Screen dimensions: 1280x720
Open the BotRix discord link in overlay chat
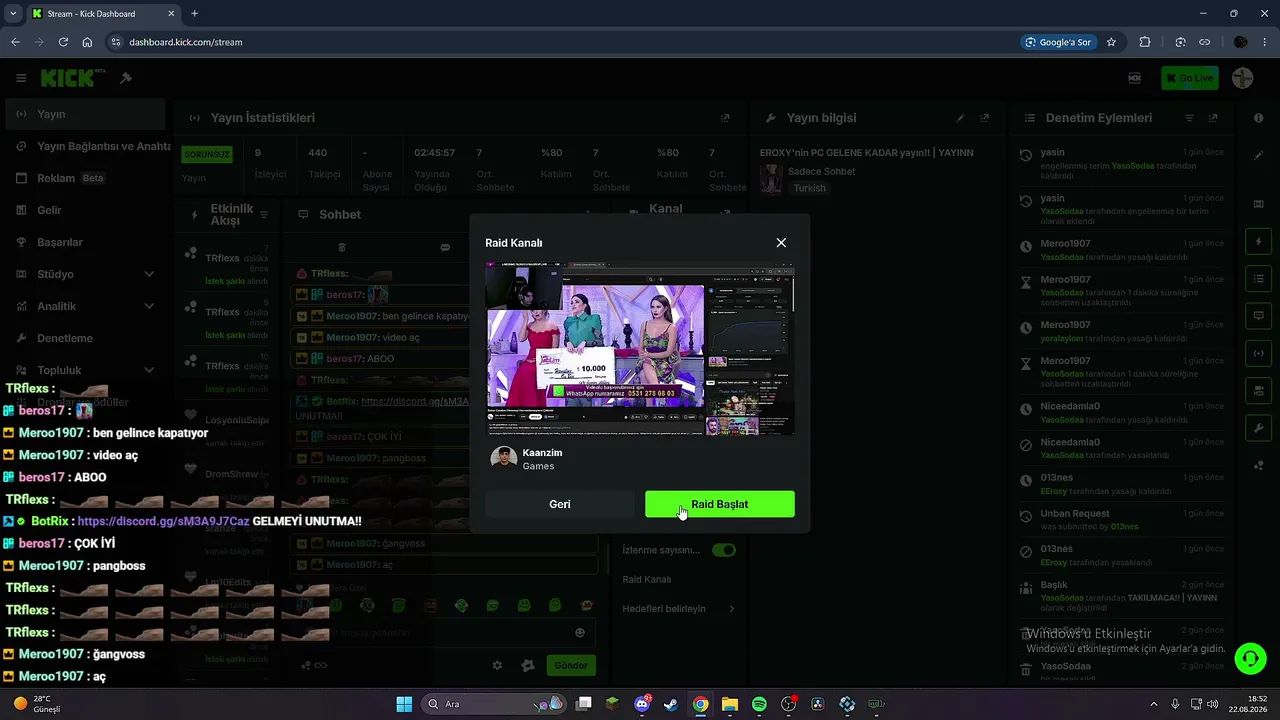(x=163, y=521)
